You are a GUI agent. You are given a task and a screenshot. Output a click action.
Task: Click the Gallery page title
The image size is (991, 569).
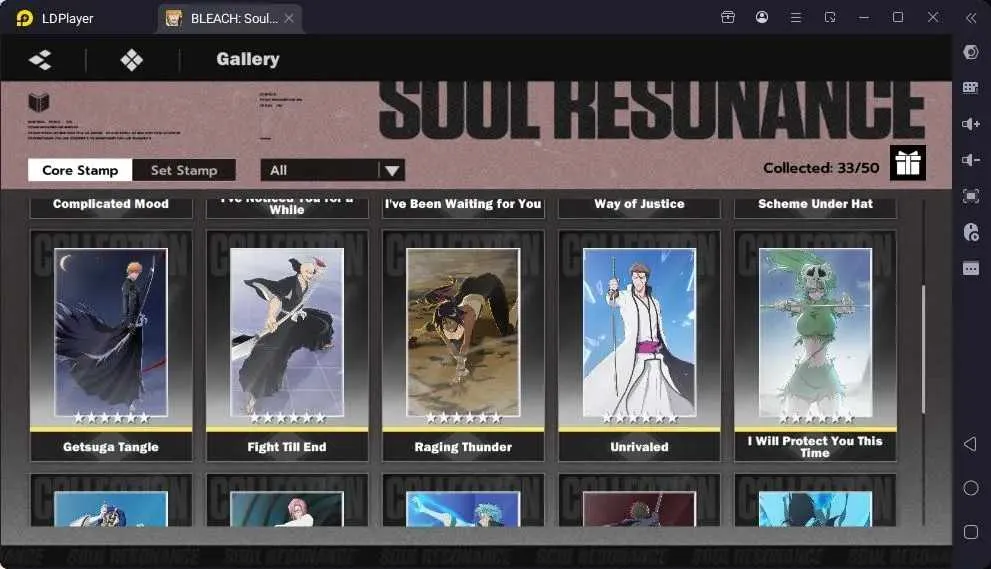pyautogui.click(x=248, y=59)
